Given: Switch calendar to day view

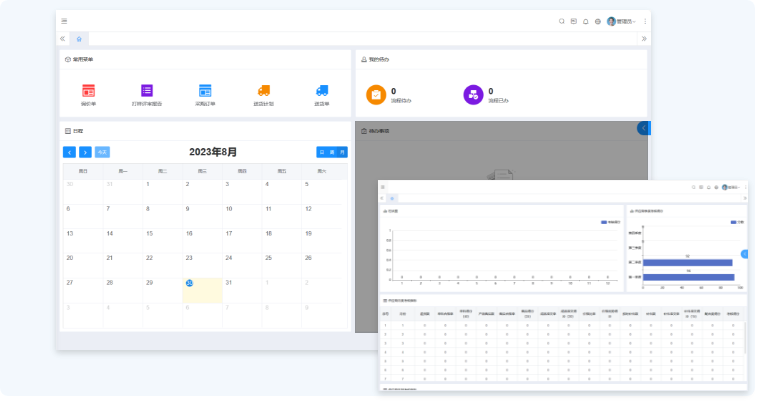Looking at the screenshot, I should 322,152.
